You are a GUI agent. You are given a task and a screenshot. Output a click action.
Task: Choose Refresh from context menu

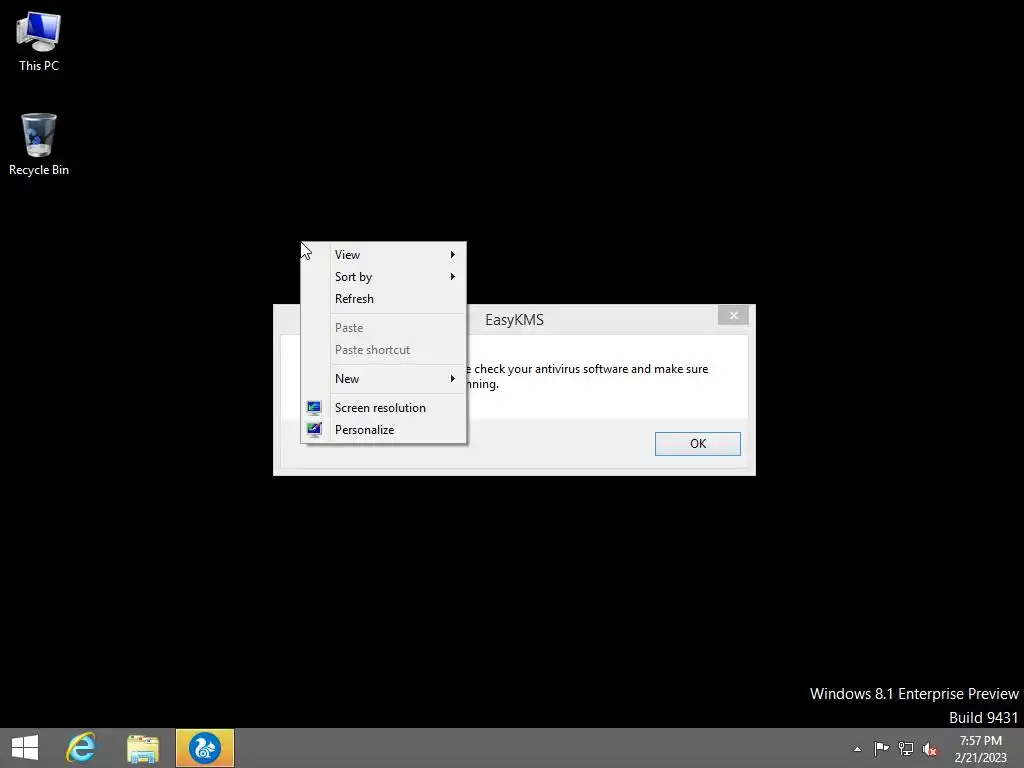383,299
